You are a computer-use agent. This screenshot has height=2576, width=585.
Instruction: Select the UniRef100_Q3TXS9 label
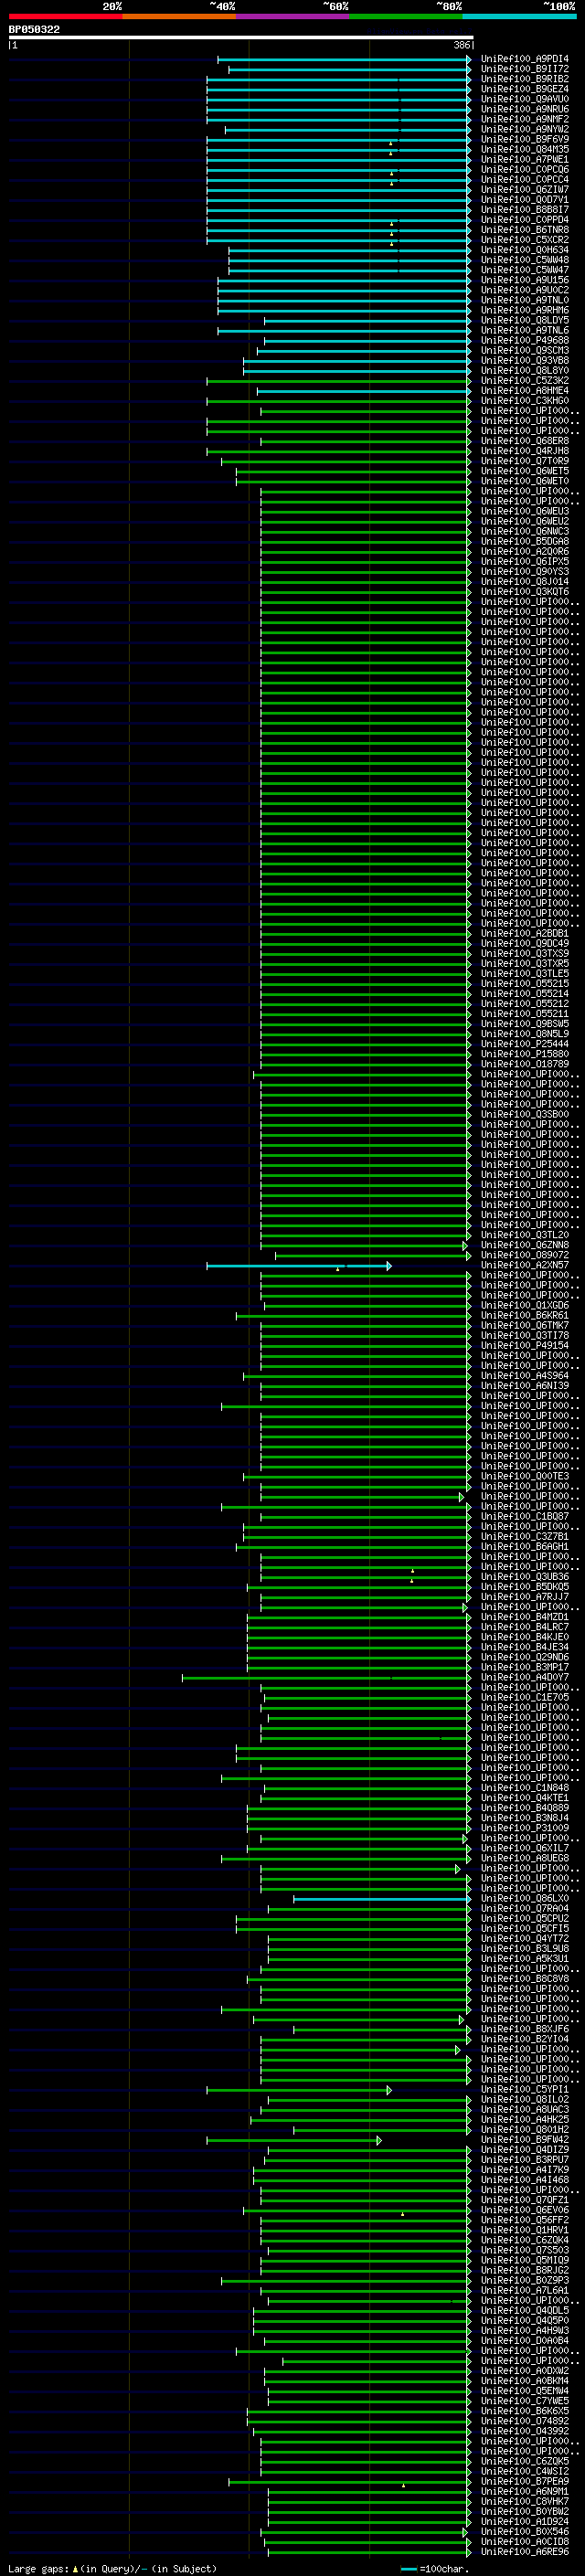tap(524, 953)
